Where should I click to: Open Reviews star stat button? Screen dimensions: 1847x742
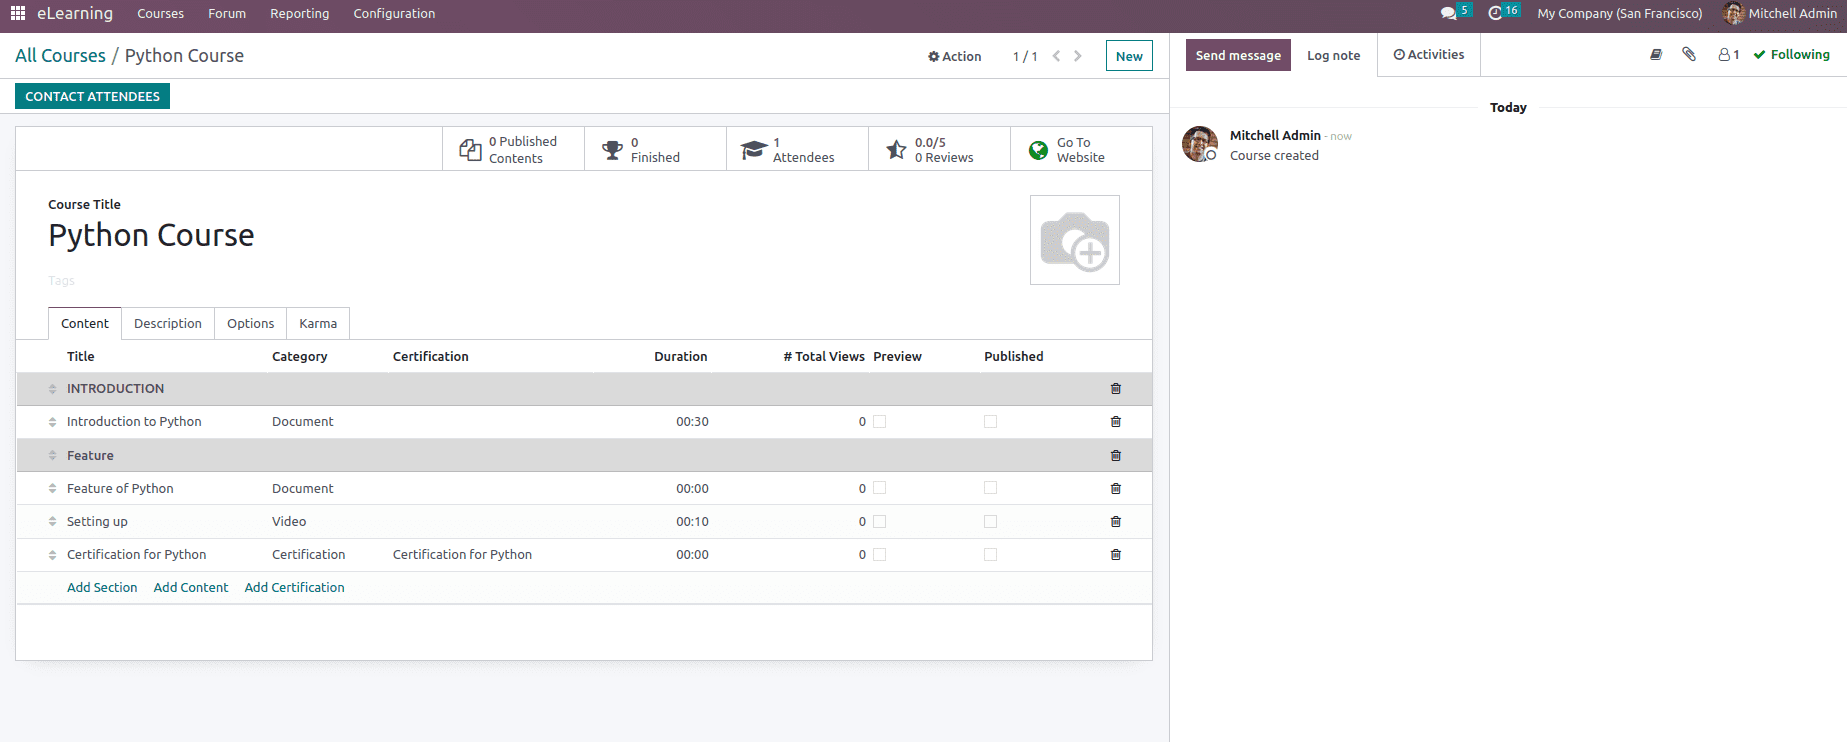939,149
